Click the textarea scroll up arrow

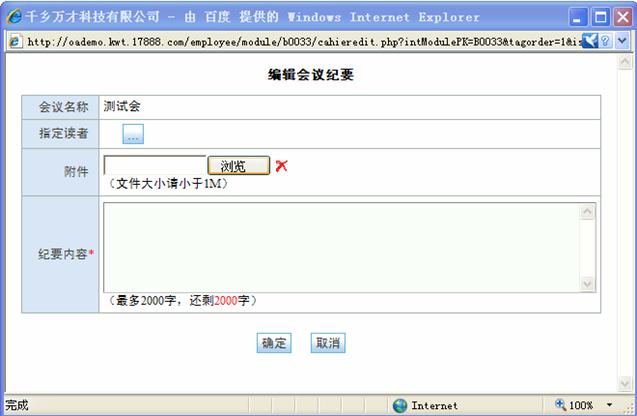(x=588, y=211)
